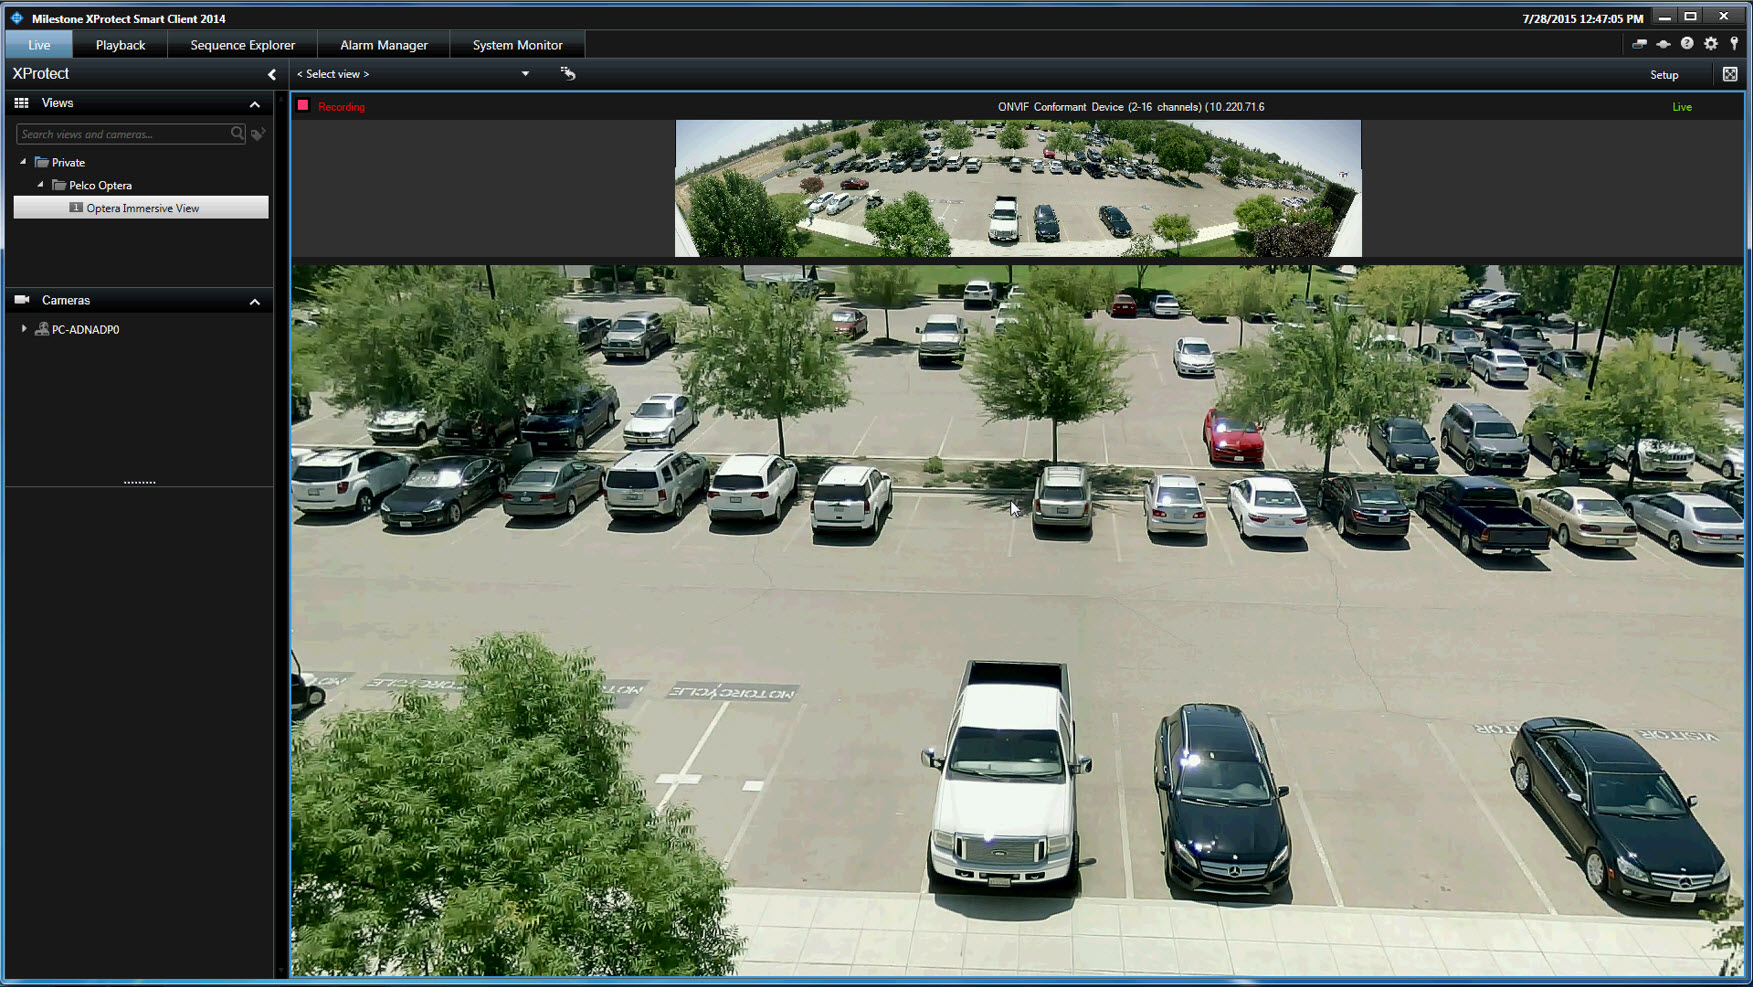Select the Optera Immersive View item
The width and height of the screenshot is (1753, 987).
point(141,208)
